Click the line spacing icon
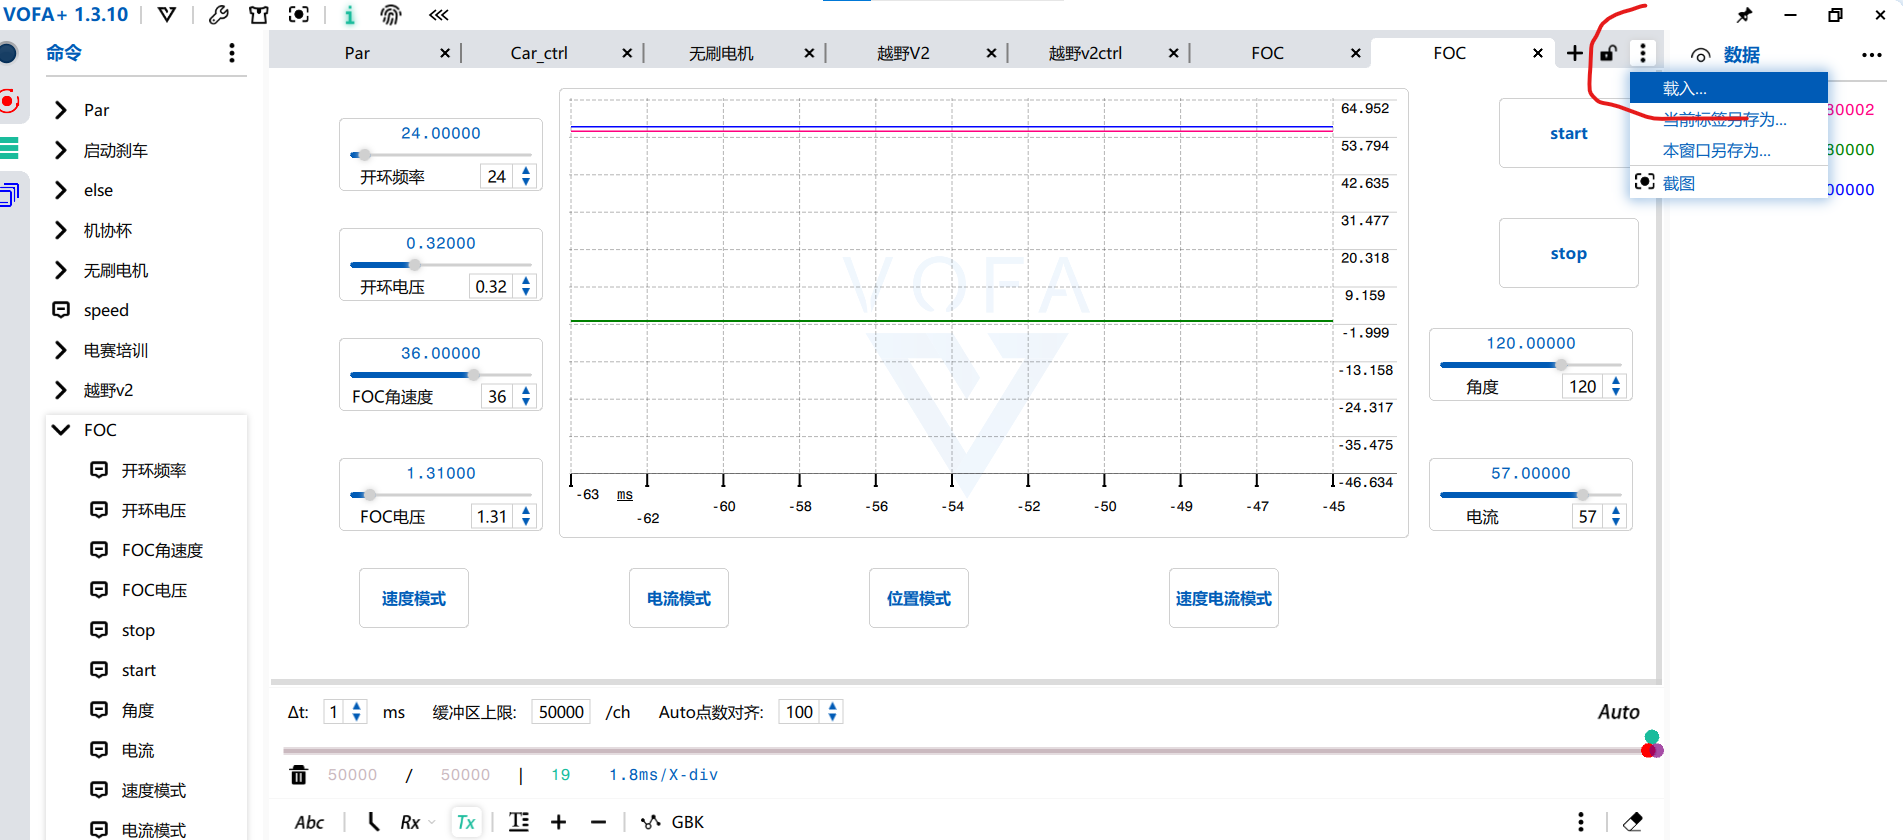This screenshot has width=1903, height=840. pyautogui.click(x=519, y=822)
